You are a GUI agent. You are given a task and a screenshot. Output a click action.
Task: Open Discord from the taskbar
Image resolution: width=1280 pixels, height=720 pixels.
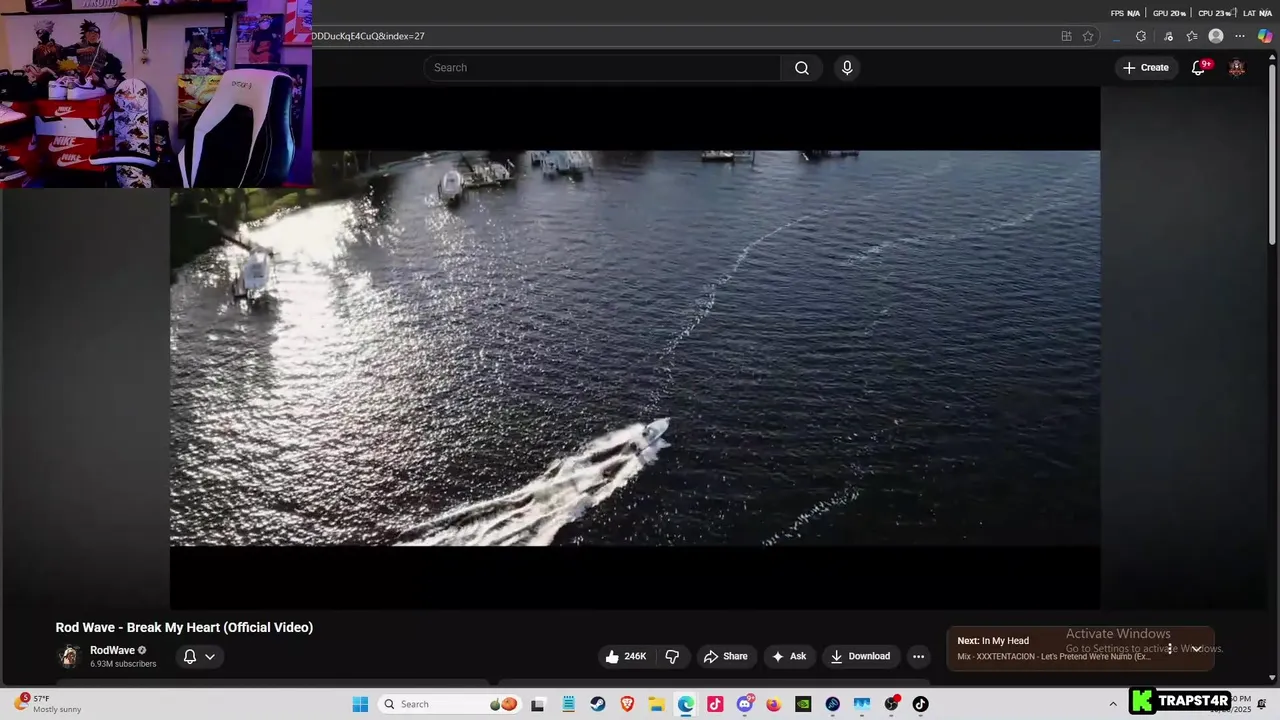click(x=745, y=704)
